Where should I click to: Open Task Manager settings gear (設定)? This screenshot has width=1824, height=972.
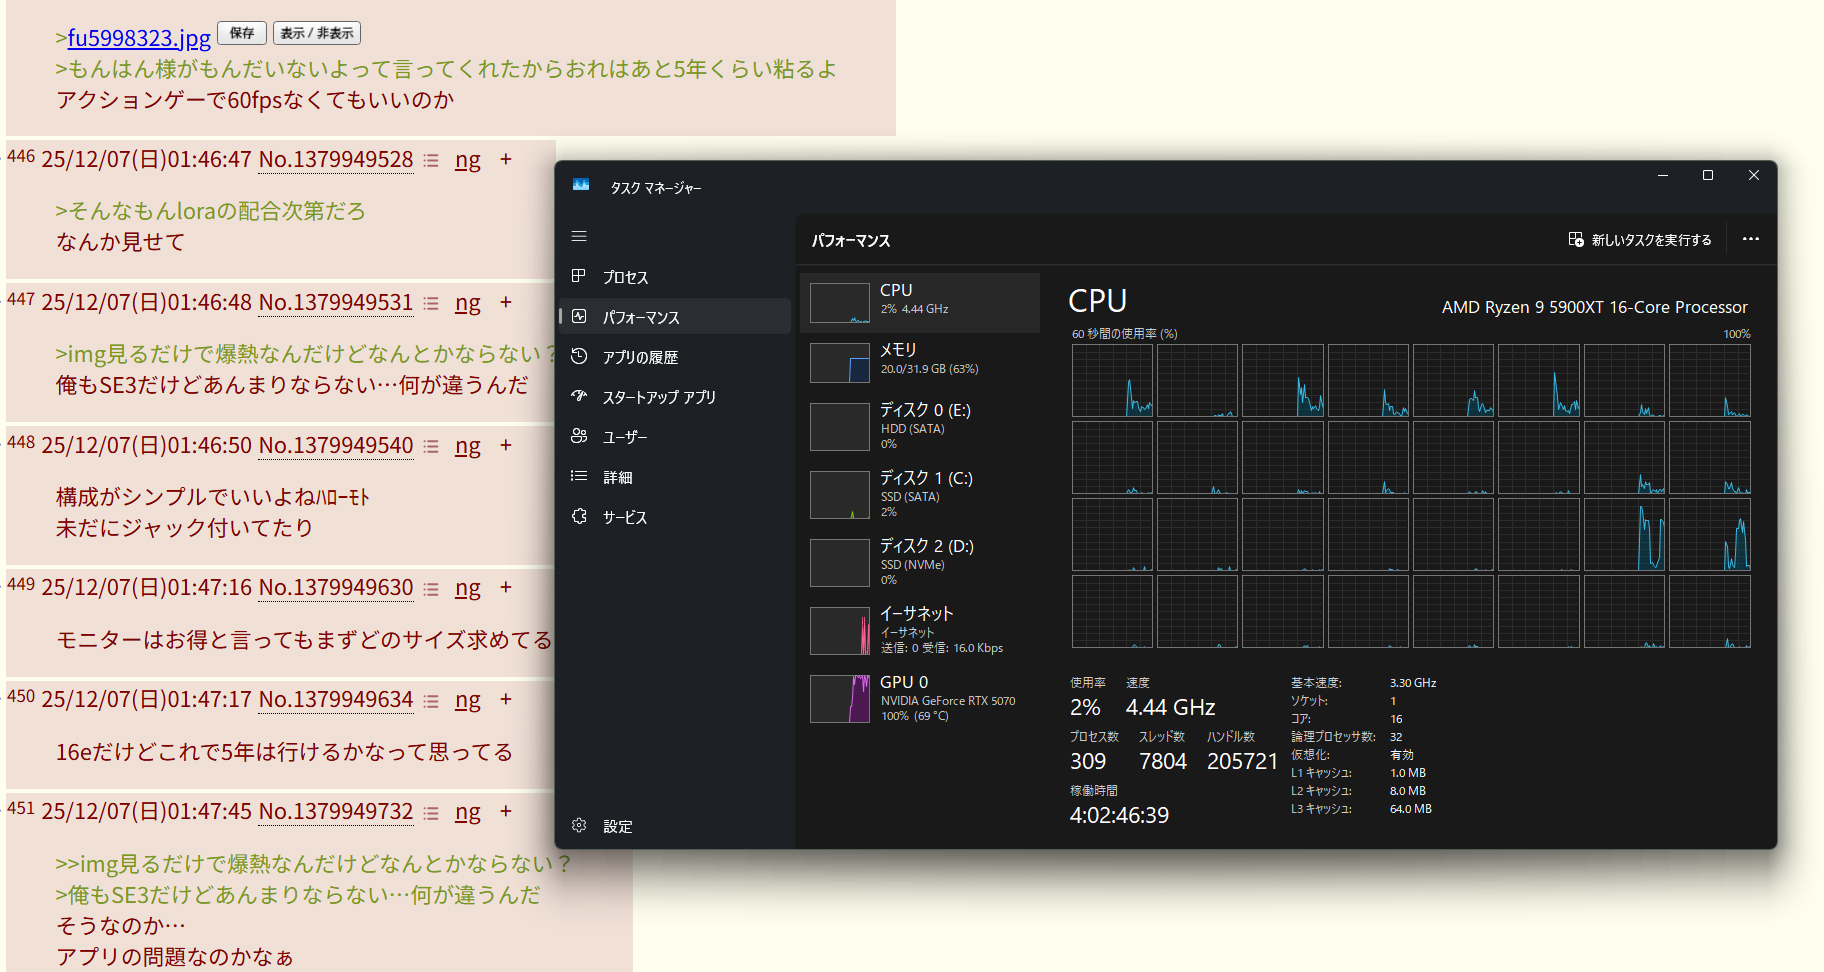(579, 825)
